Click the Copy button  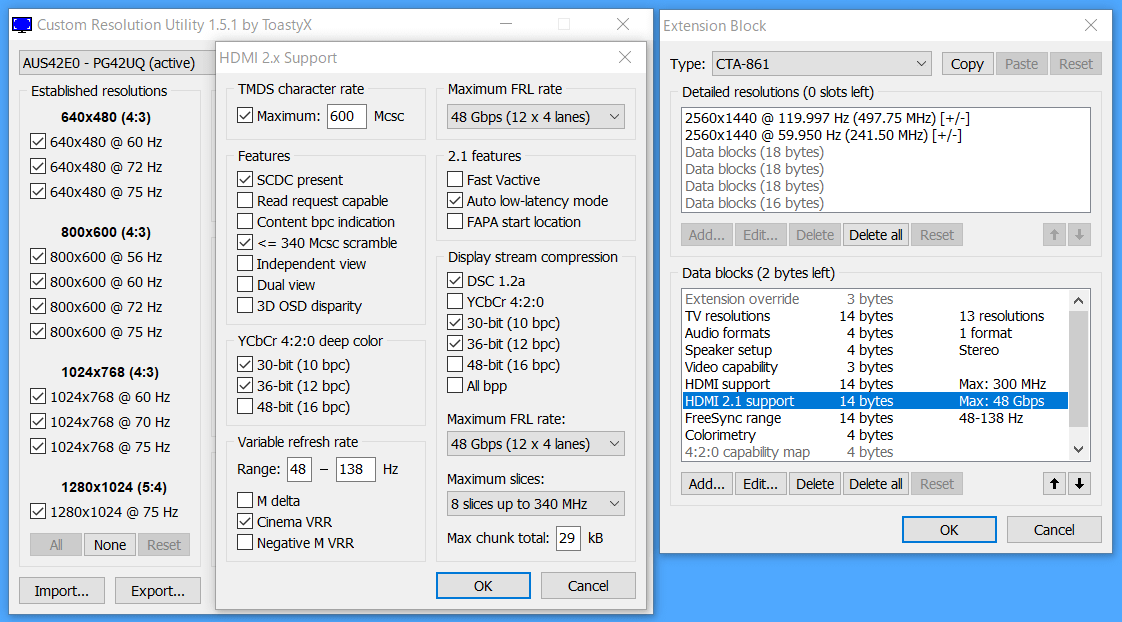[x=967, y=64]
